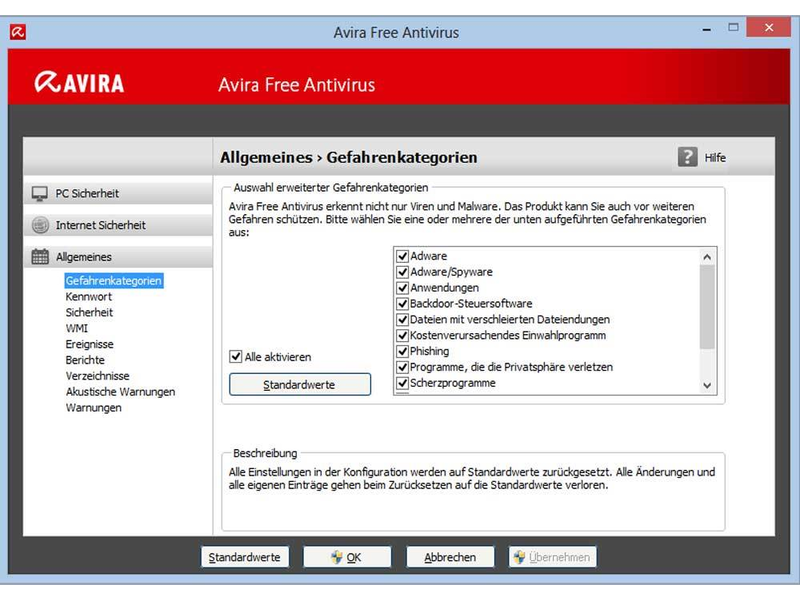Click the bottom bar Standardwerte button
The image size is (800, 600).
244,557
